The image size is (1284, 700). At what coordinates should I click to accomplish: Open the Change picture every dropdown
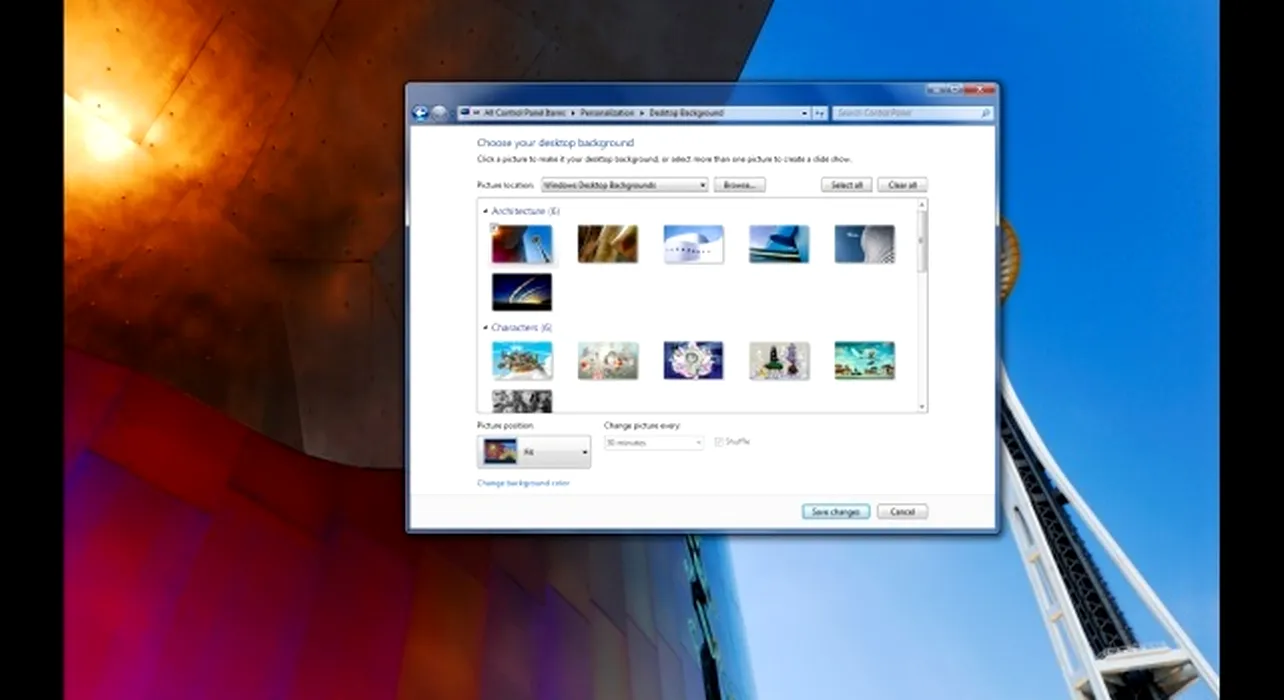pyautogui.click(x=654, y=442)
